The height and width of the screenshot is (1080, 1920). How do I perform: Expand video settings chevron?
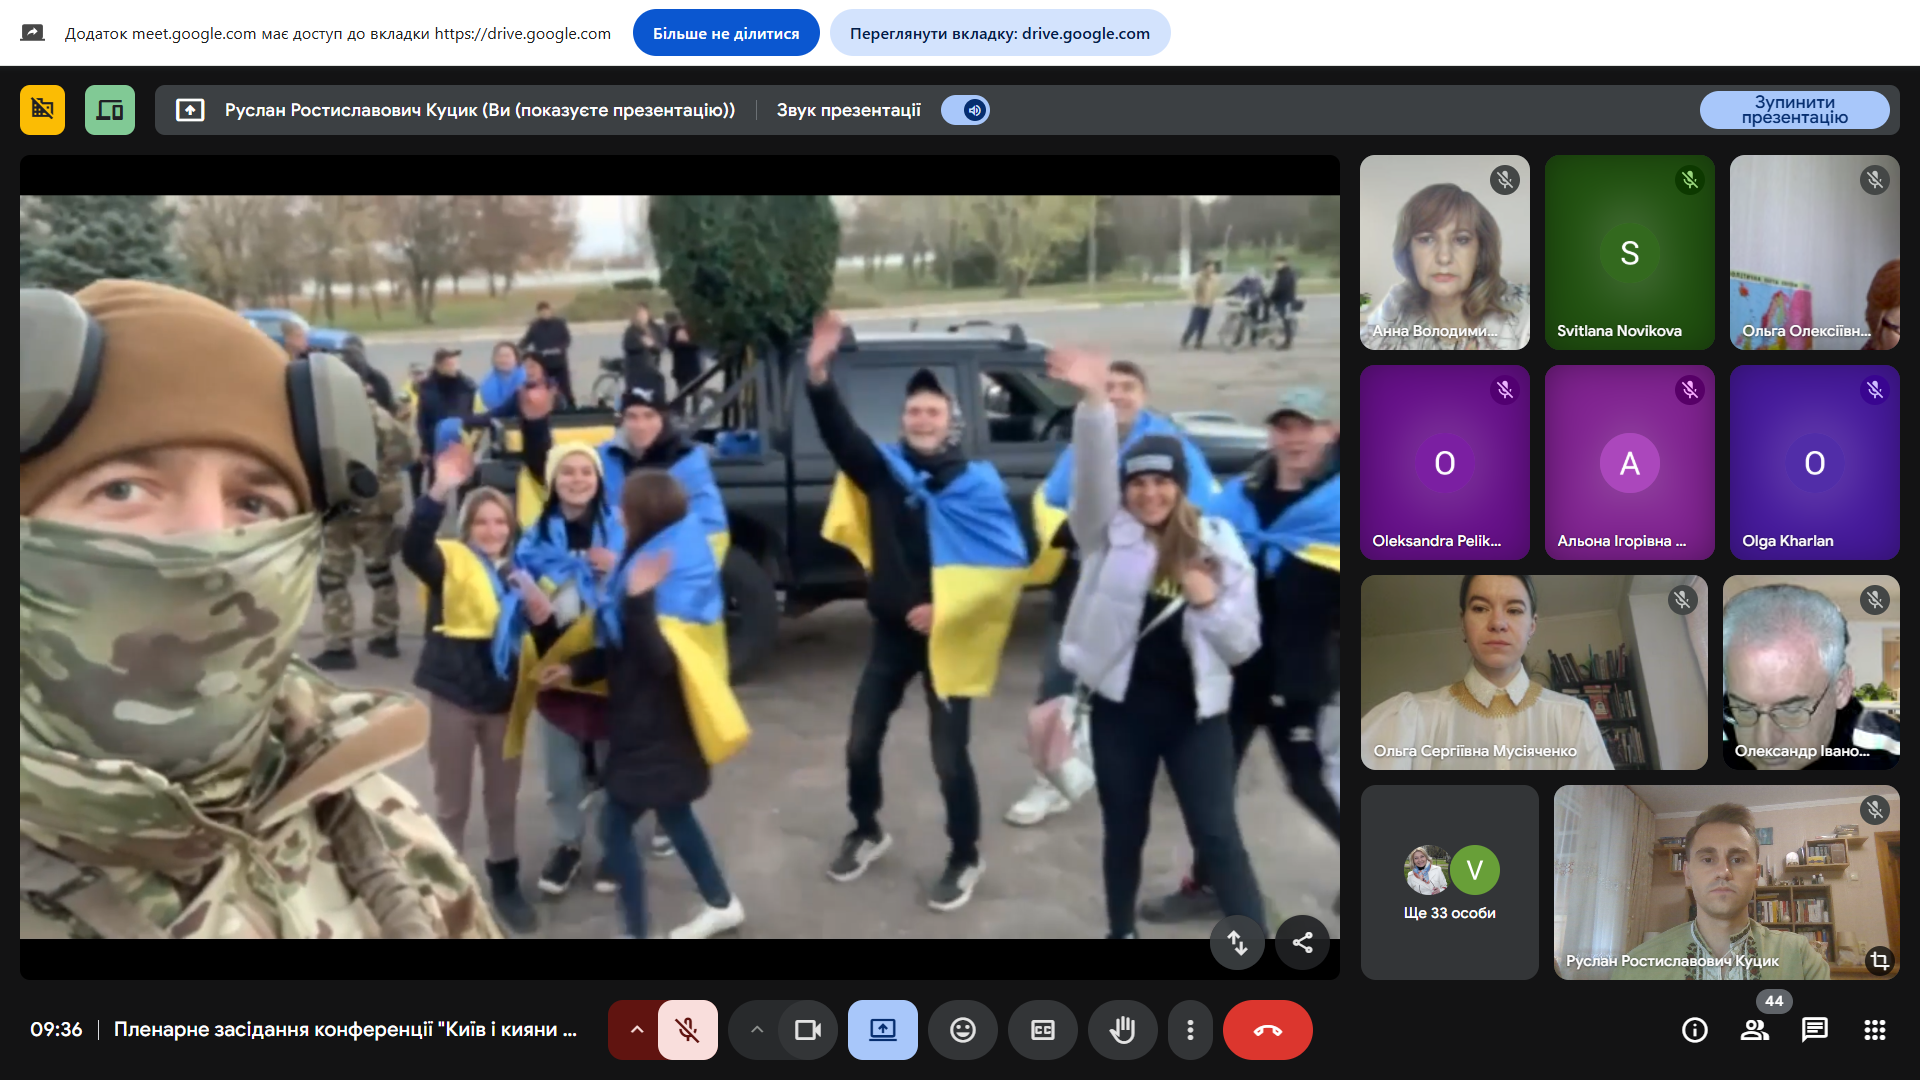757,1030
